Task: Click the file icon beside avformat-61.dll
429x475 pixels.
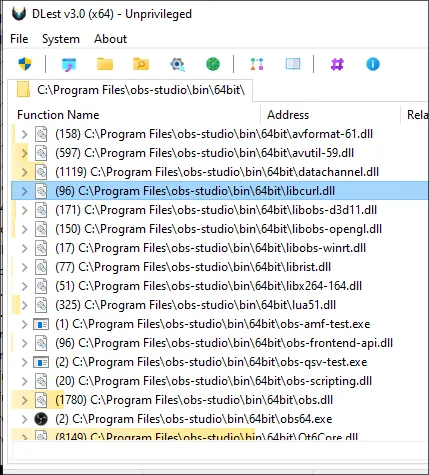Action: point(41,134)
